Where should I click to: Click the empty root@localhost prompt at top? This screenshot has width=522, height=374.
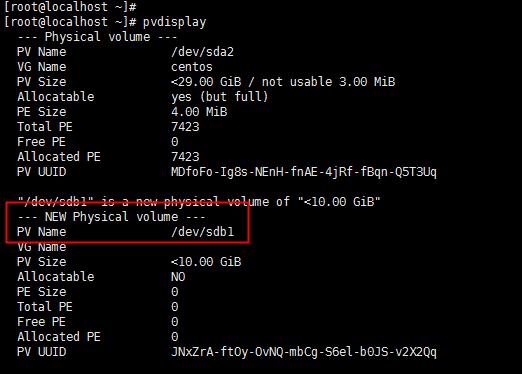70,7
